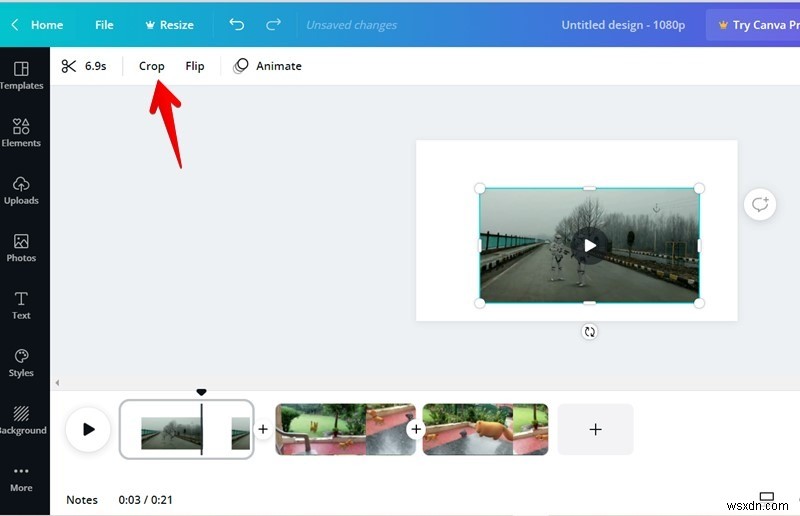
Task: Open the Styles sidebar panel
Action: [21, 363]
